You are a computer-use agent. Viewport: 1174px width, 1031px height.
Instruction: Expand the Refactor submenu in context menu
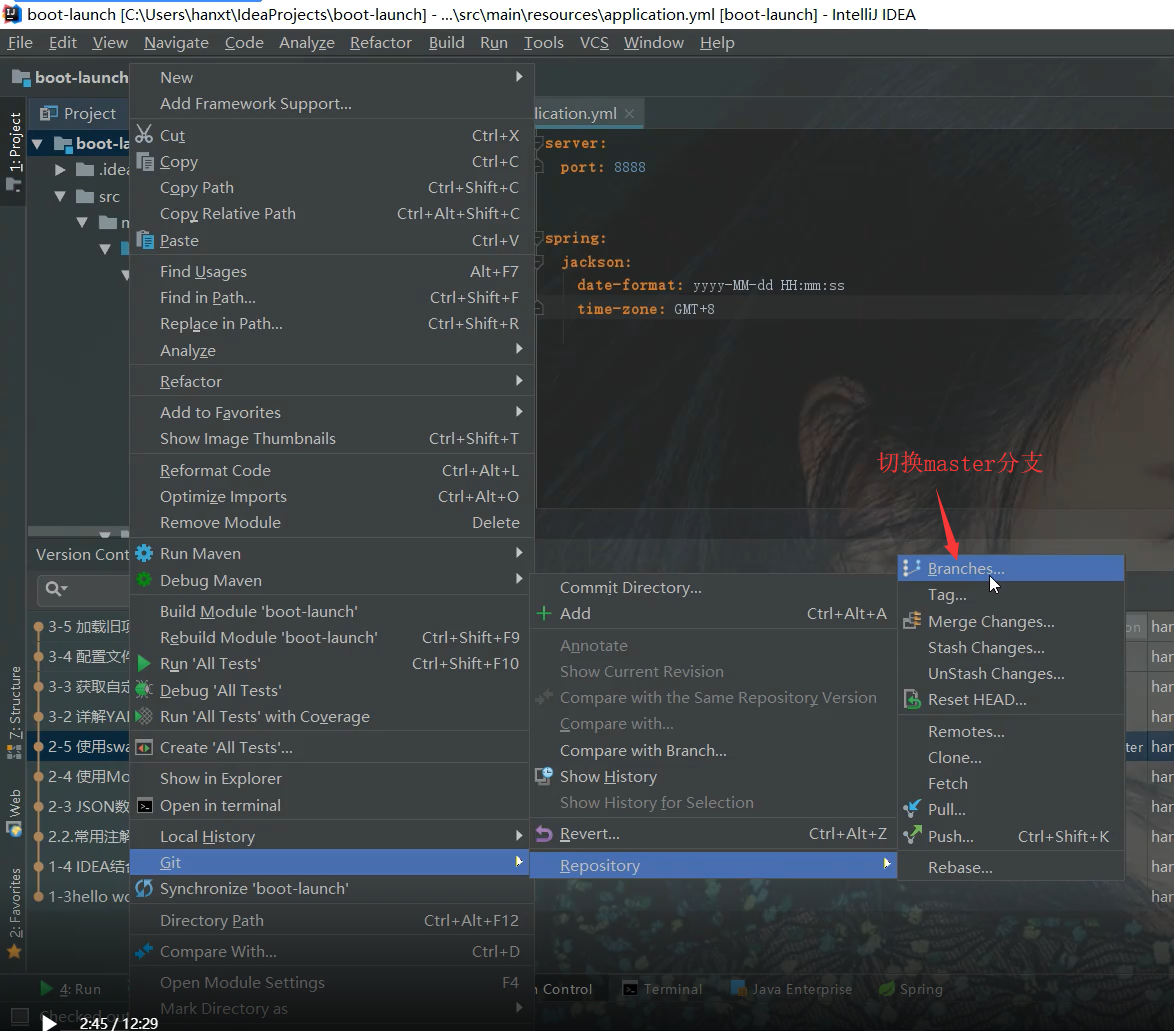pyautogui.click(x=519, y=380)
